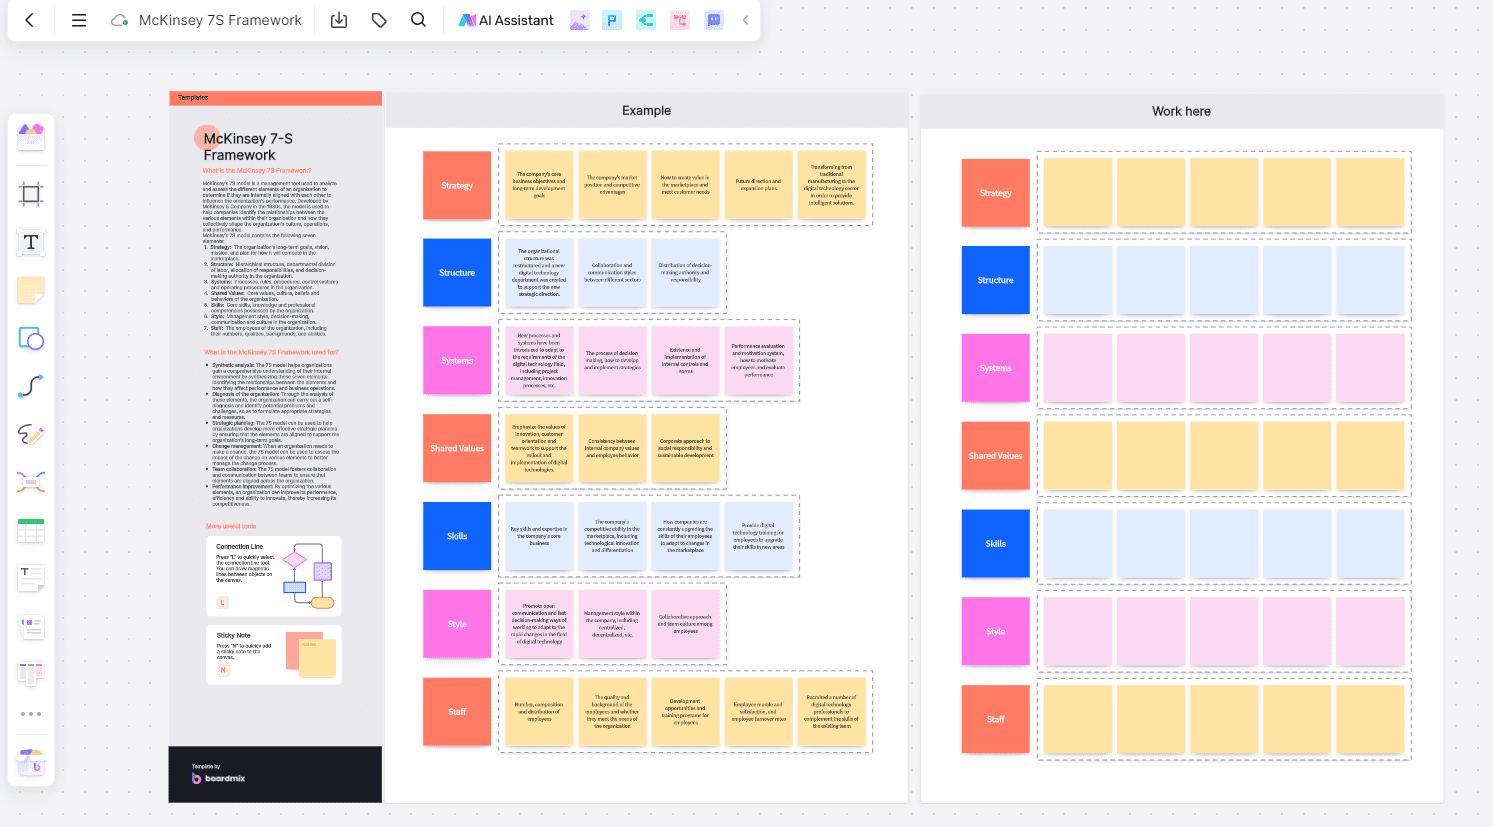The height and width of the screenshot is (827, 1493).
Task: Select the Sticky Note tool
Action: point(31,290)
